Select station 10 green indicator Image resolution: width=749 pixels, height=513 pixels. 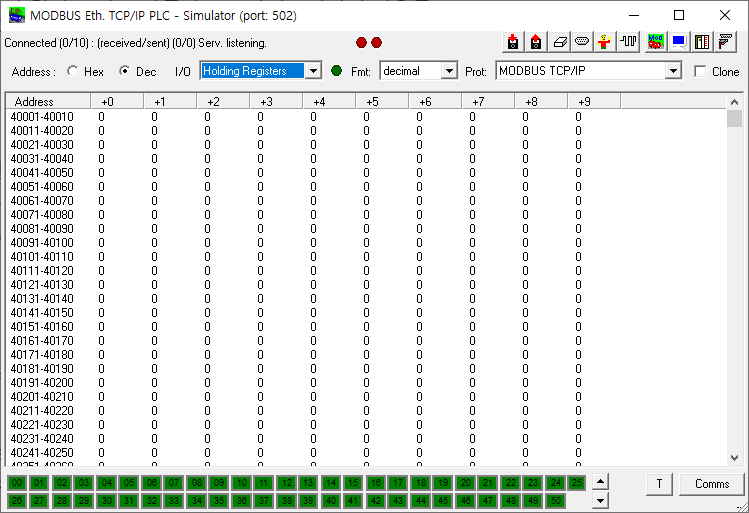[242, 482]
